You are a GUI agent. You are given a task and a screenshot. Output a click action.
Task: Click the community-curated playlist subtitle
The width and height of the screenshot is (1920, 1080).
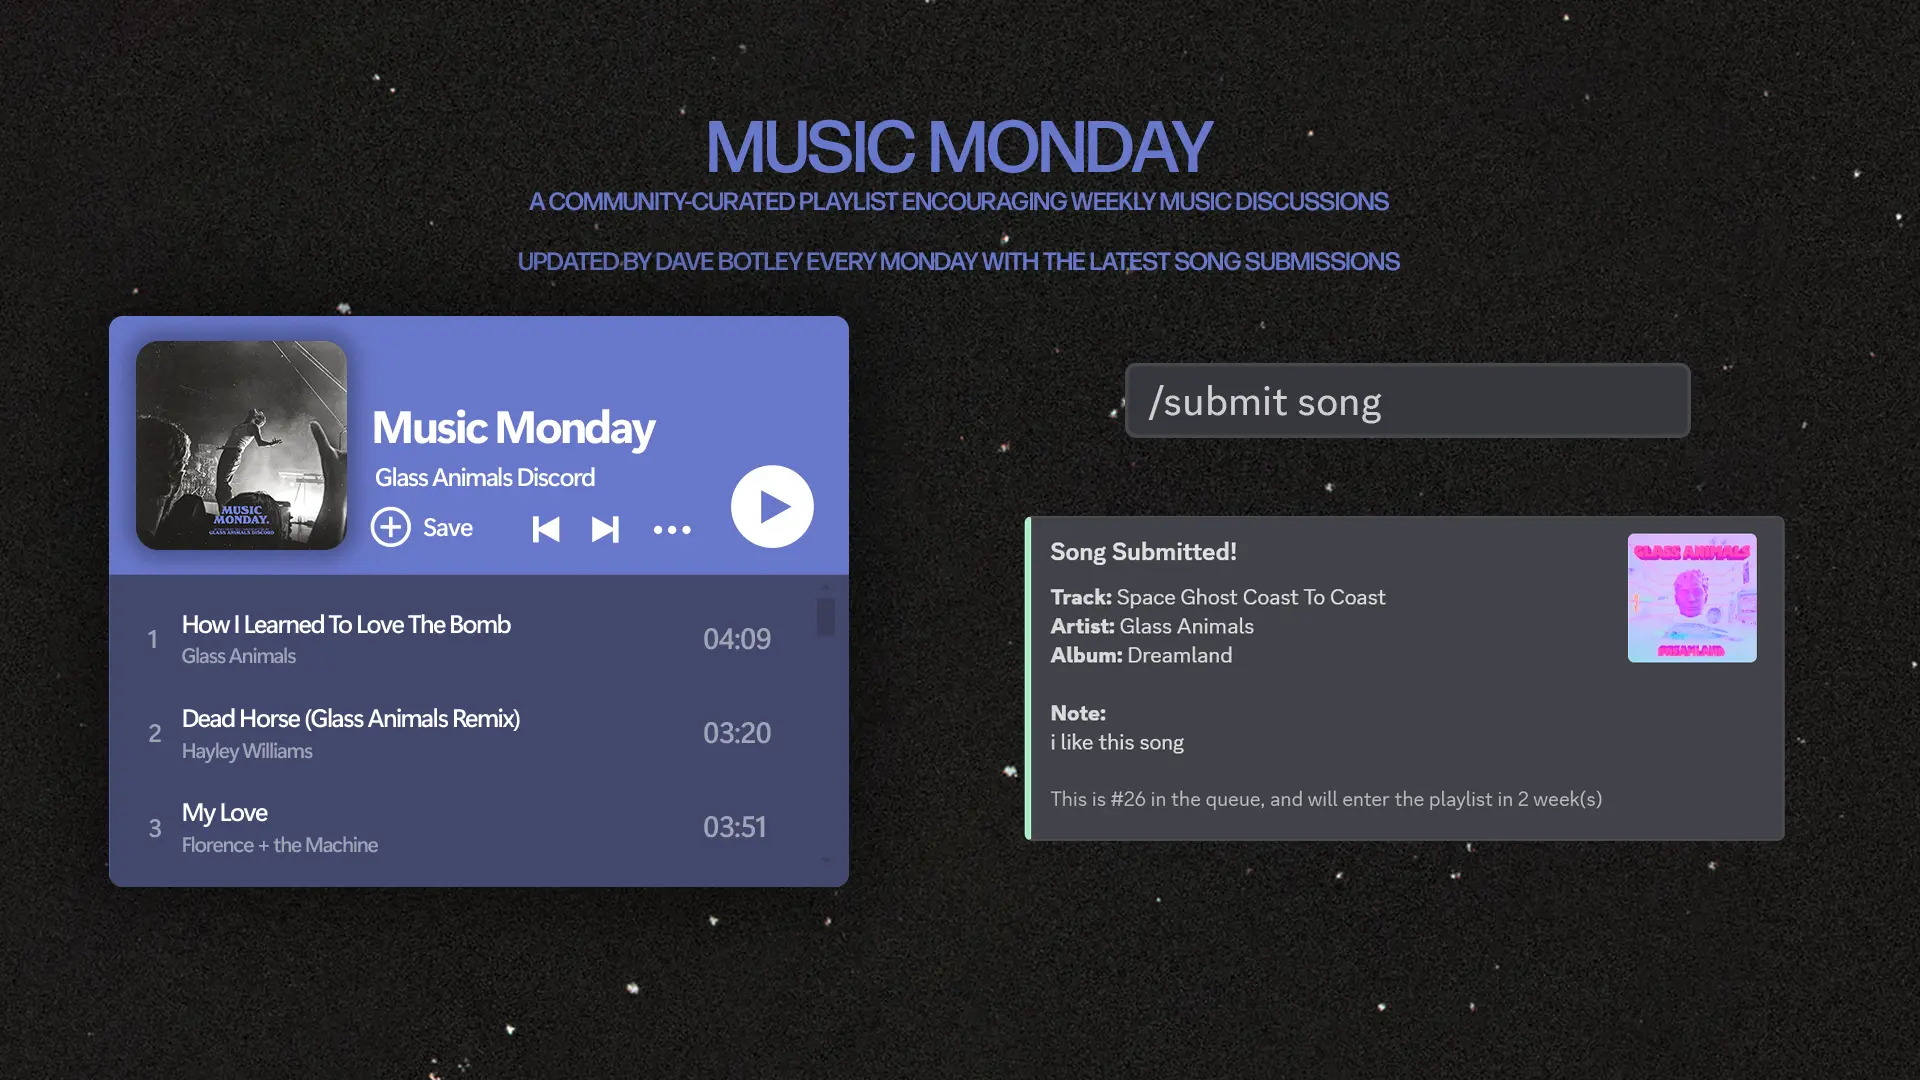tap(959, 201)
